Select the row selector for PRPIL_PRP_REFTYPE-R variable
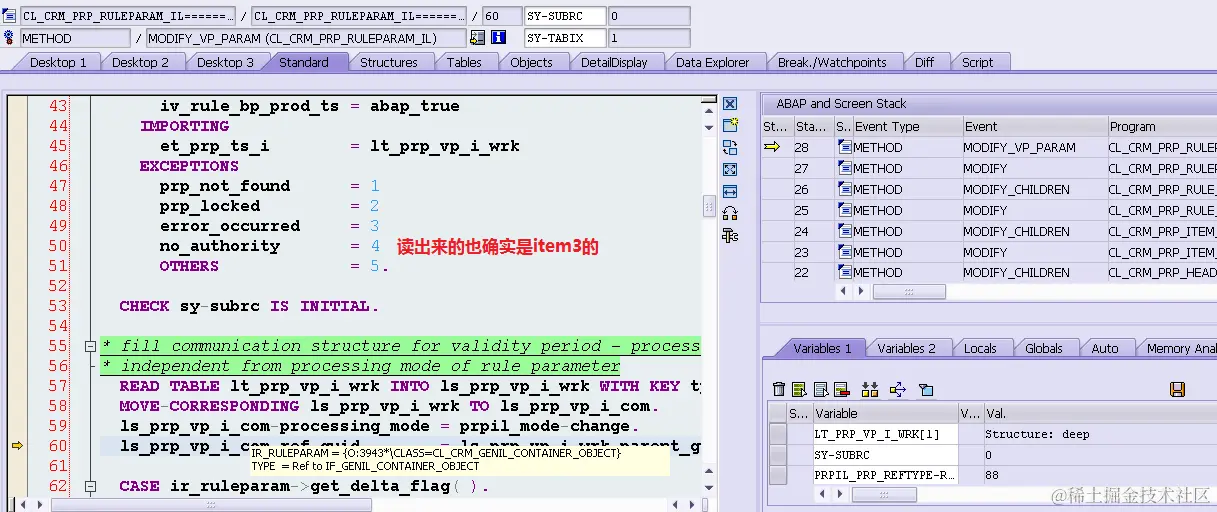1217x512 pixels. [x=777, y=476]
